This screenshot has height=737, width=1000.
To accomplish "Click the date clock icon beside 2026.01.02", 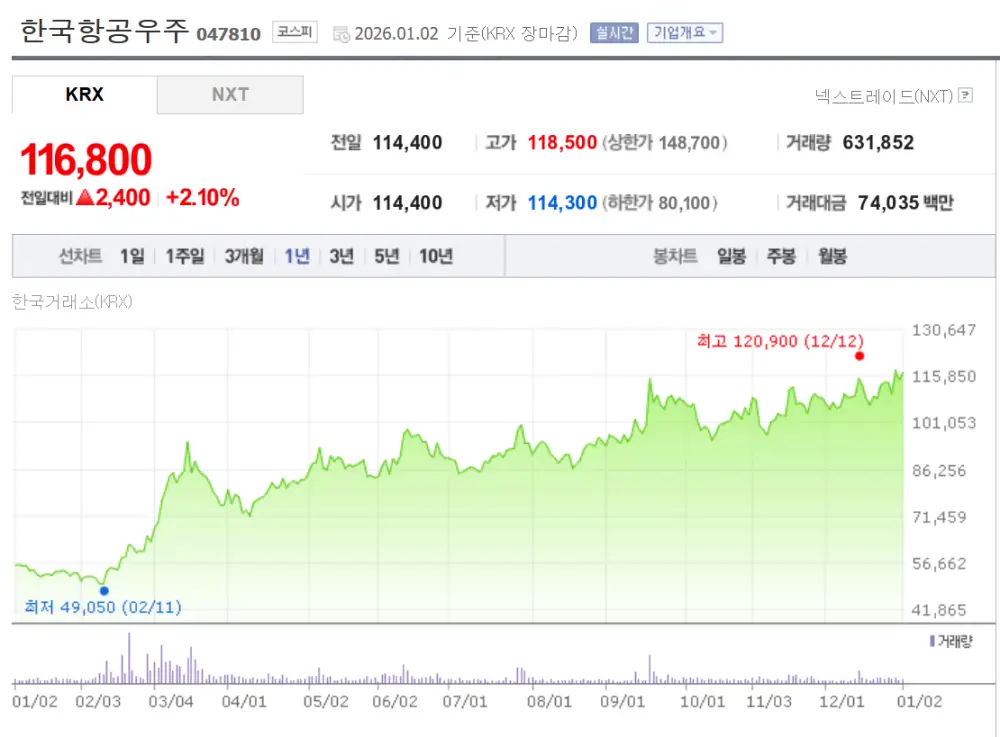I will click(341, 34).
